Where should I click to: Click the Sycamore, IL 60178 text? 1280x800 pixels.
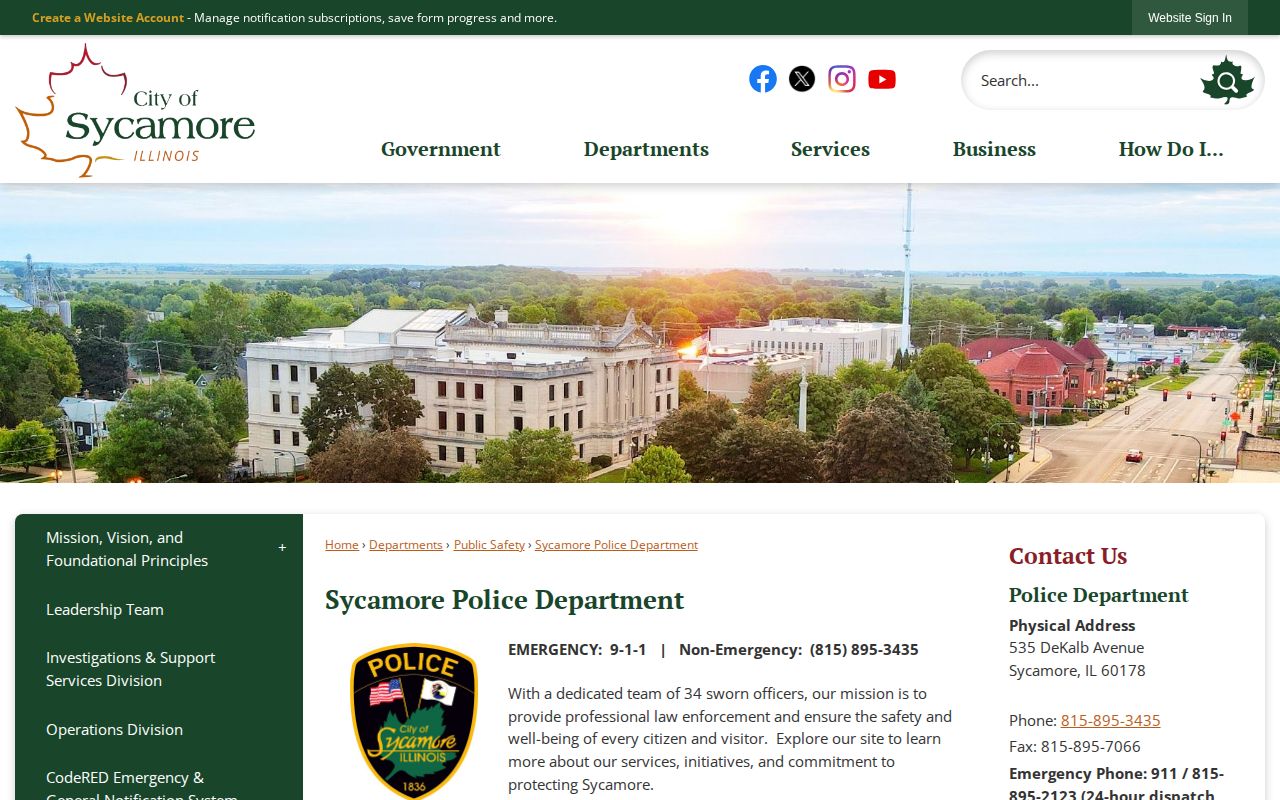(1077, 670)
